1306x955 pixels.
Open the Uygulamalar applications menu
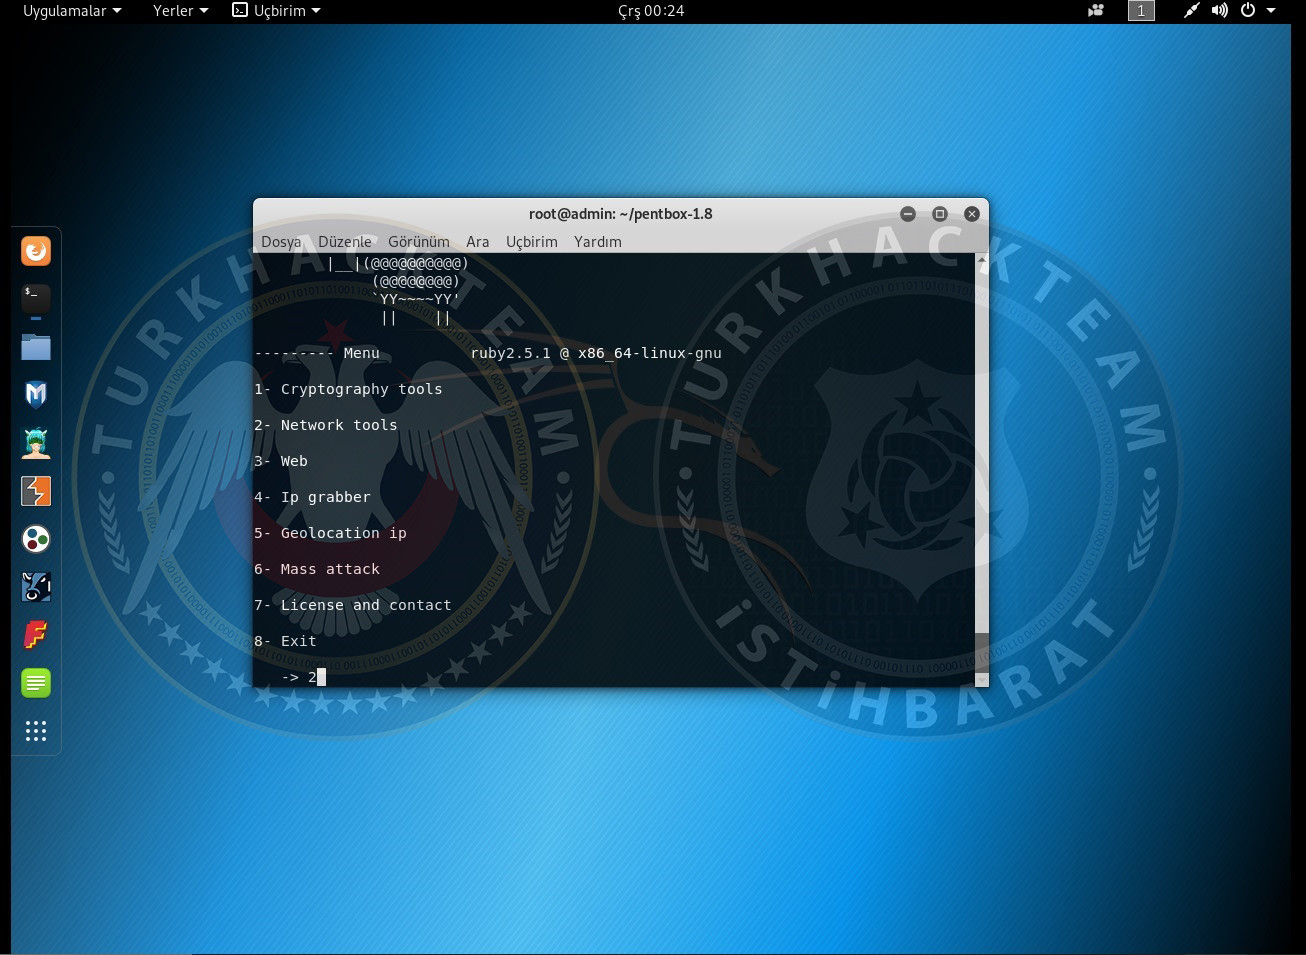(72, 11)
